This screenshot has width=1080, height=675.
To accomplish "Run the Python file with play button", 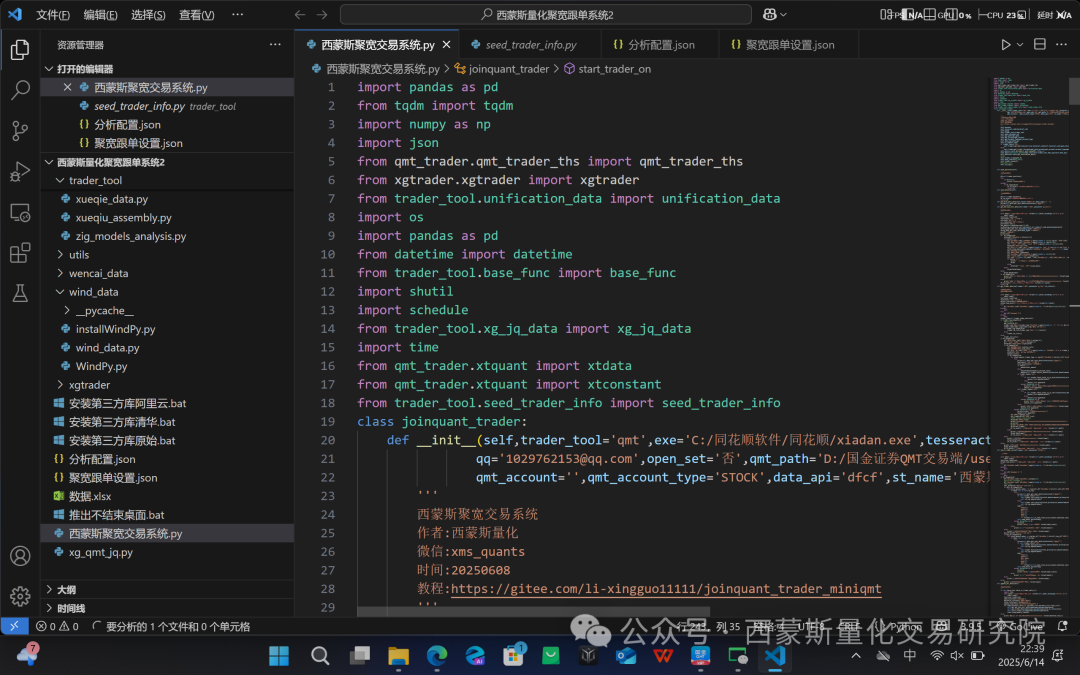I will tap(1006, 45).
